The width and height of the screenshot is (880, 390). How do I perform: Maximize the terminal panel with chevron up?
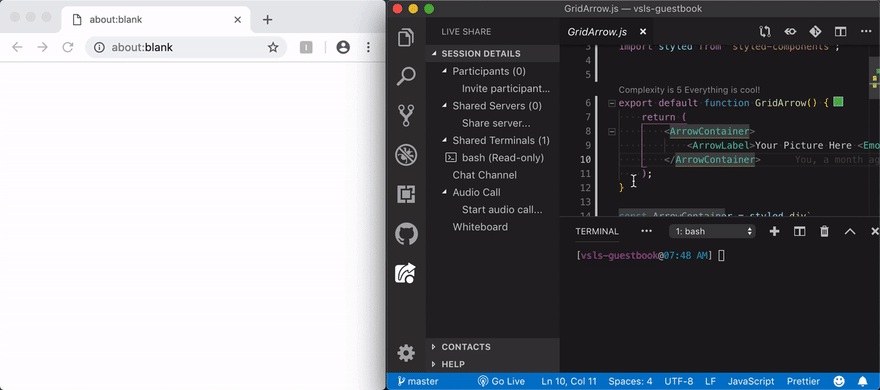pos(850,231)
